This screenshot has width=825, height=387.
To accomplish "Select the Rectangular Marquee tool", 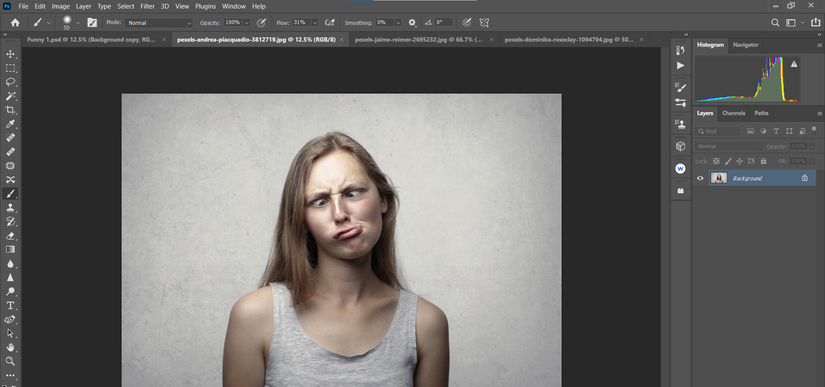I will pos(10,68).
